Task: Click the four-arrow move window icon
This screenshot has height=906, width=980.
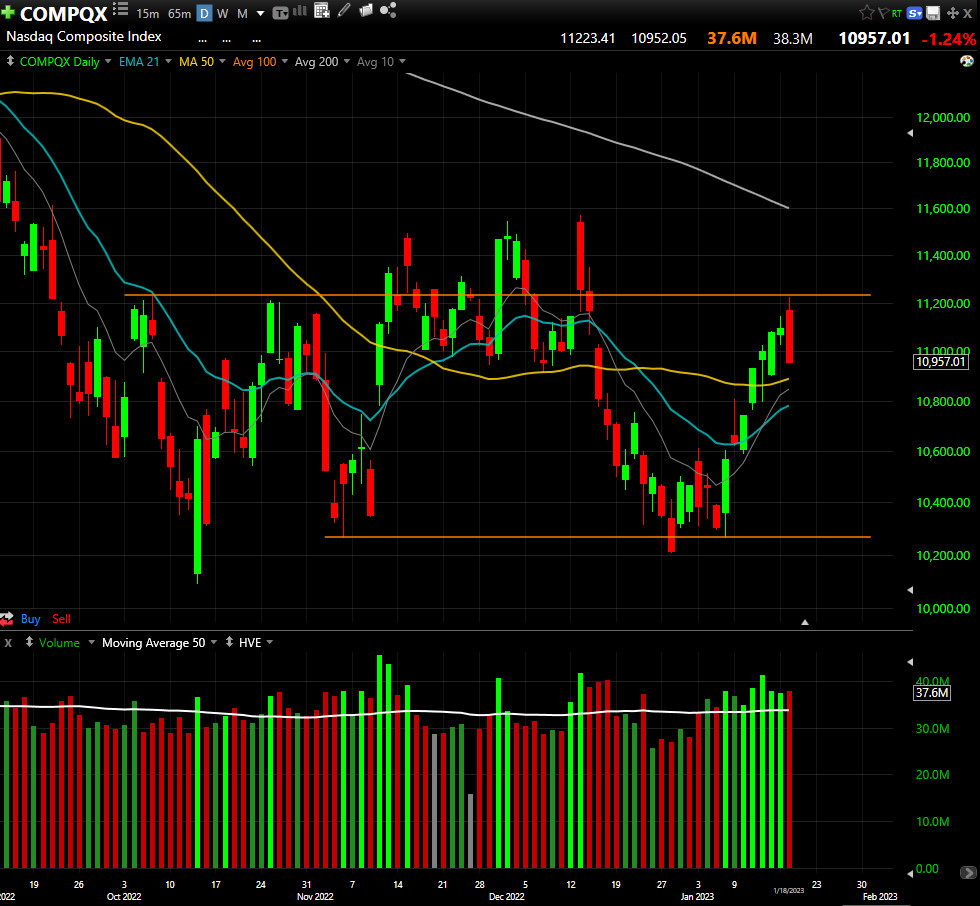Action: pyautogui.click(x=952, y=13)
